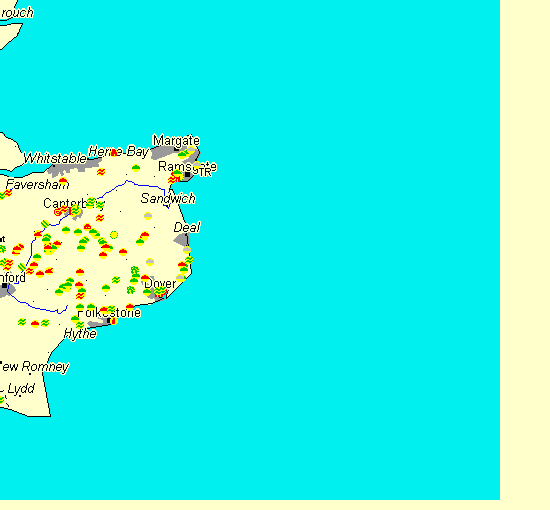Click the red striped marker at Folkestone harbour
The height and width of the screenshot is (510, 550).
114,321
